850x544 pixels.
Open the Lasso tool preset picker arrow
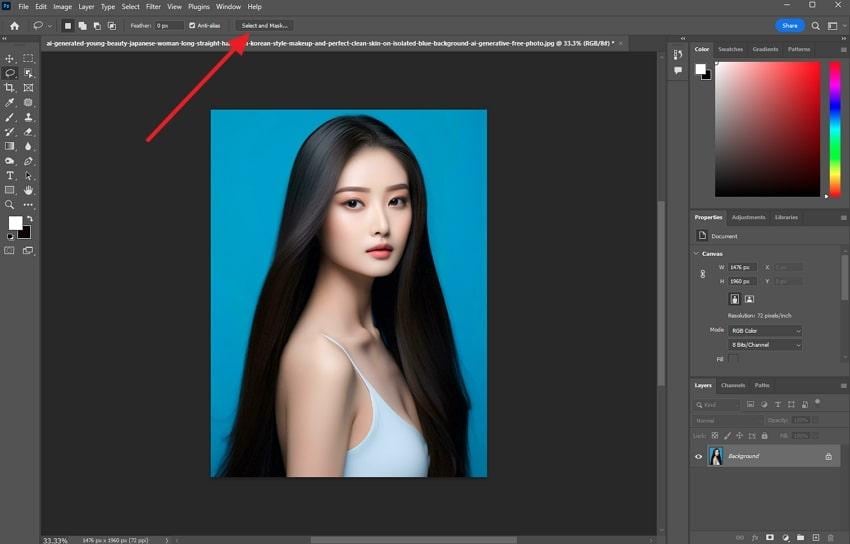coord(50,25)
